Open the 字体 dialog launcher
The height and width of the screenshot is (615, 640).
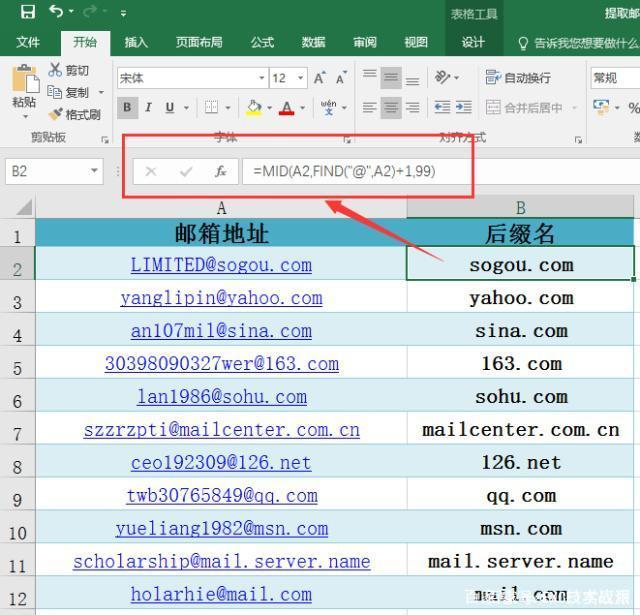pos(347,140)
